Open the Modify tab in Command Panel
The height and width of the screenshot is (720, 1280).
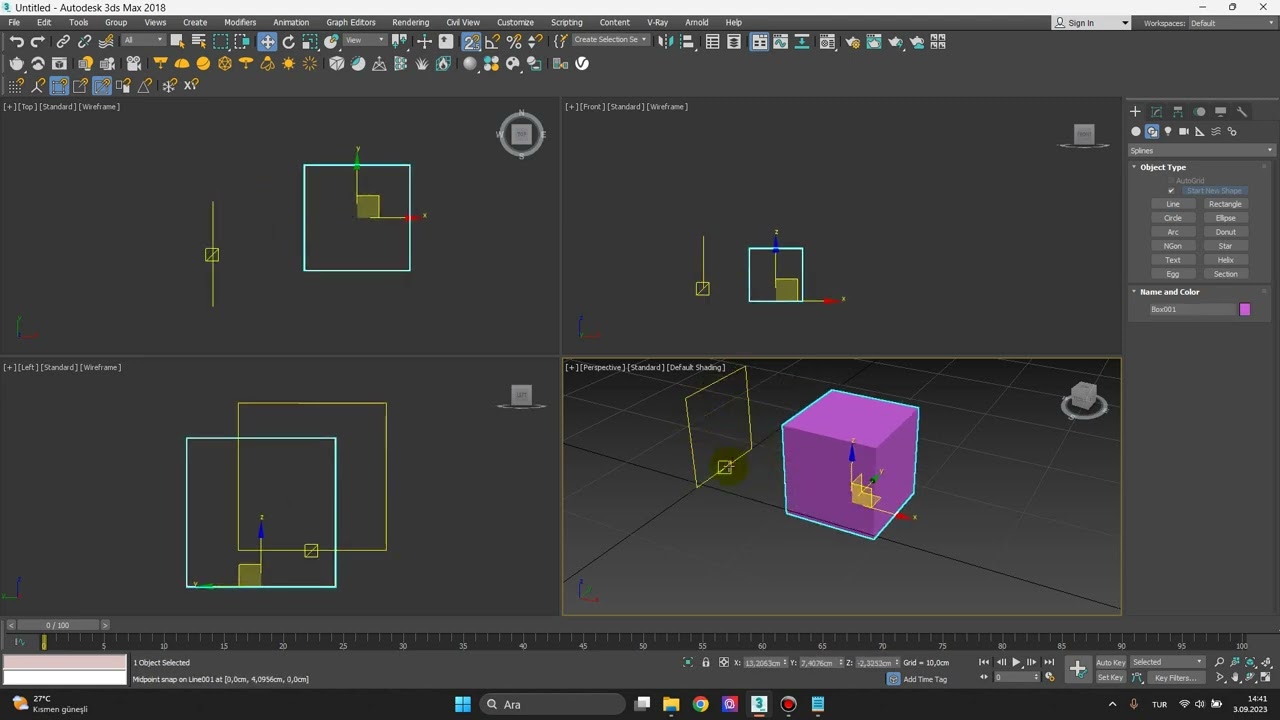click(1156, 111)
